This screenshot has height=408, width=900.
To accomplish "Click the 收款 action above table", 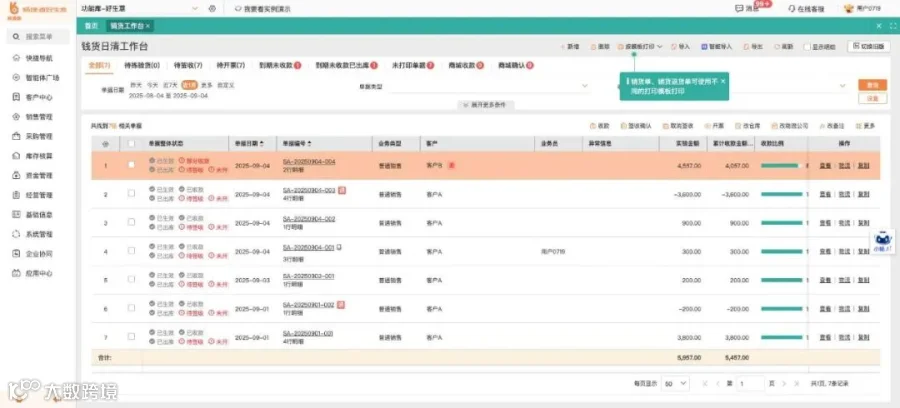I will click(x=600, y=126).
